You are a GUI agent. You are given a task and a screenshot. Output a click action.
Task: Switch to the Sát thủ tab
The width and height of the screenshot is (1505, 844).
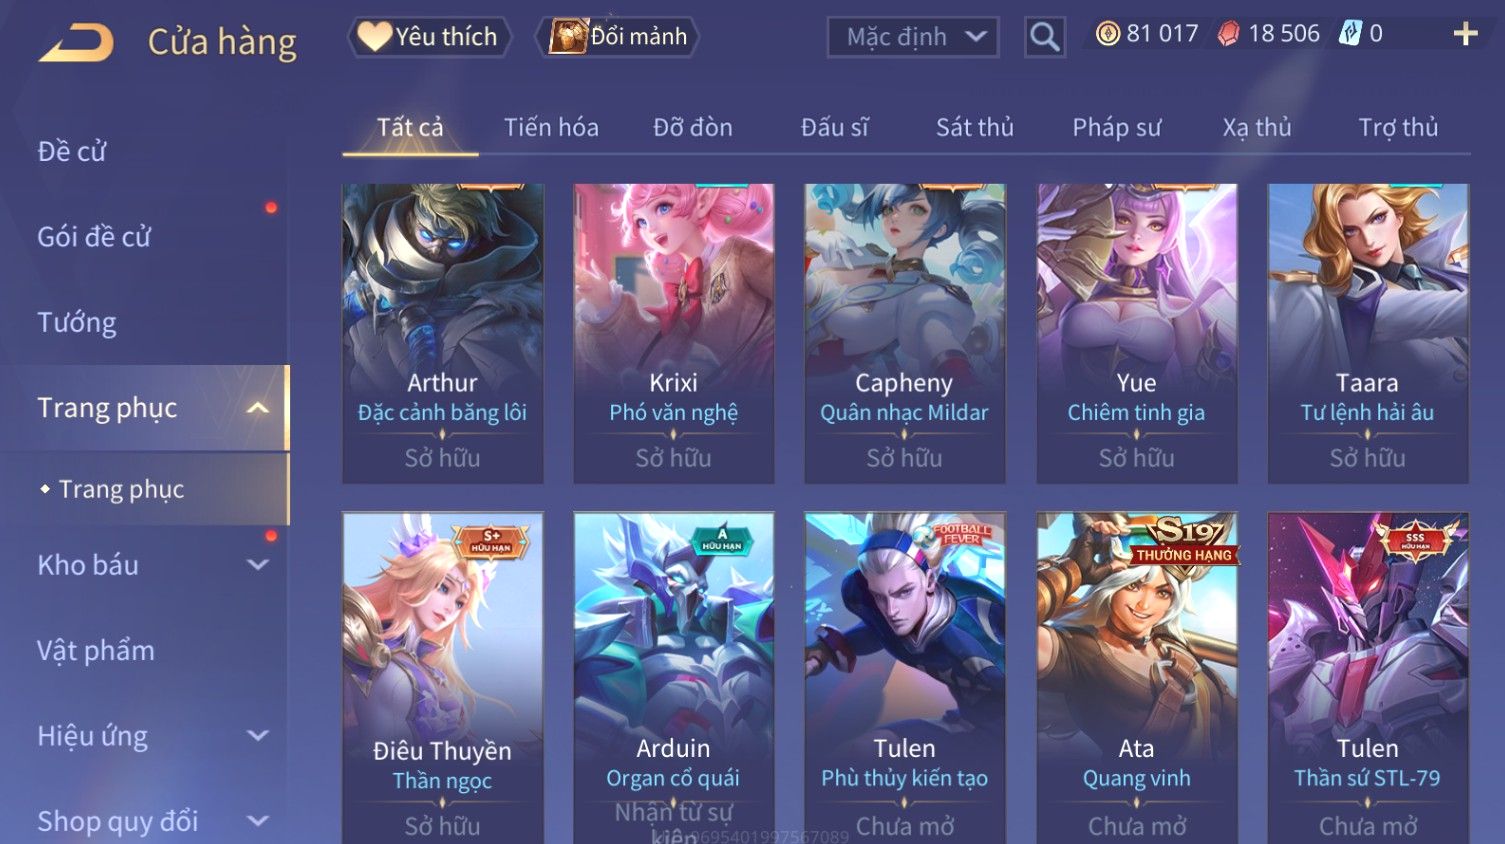coord(975,127)
